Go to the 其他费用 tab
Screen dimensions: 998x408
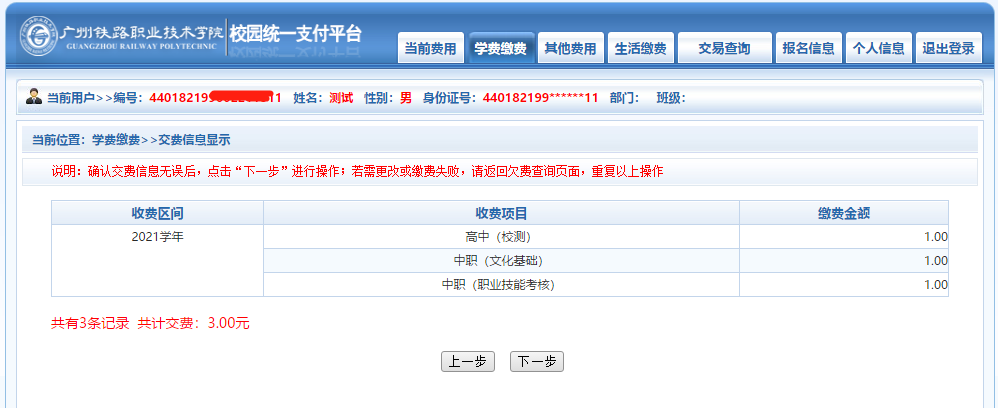coord(570,48)
